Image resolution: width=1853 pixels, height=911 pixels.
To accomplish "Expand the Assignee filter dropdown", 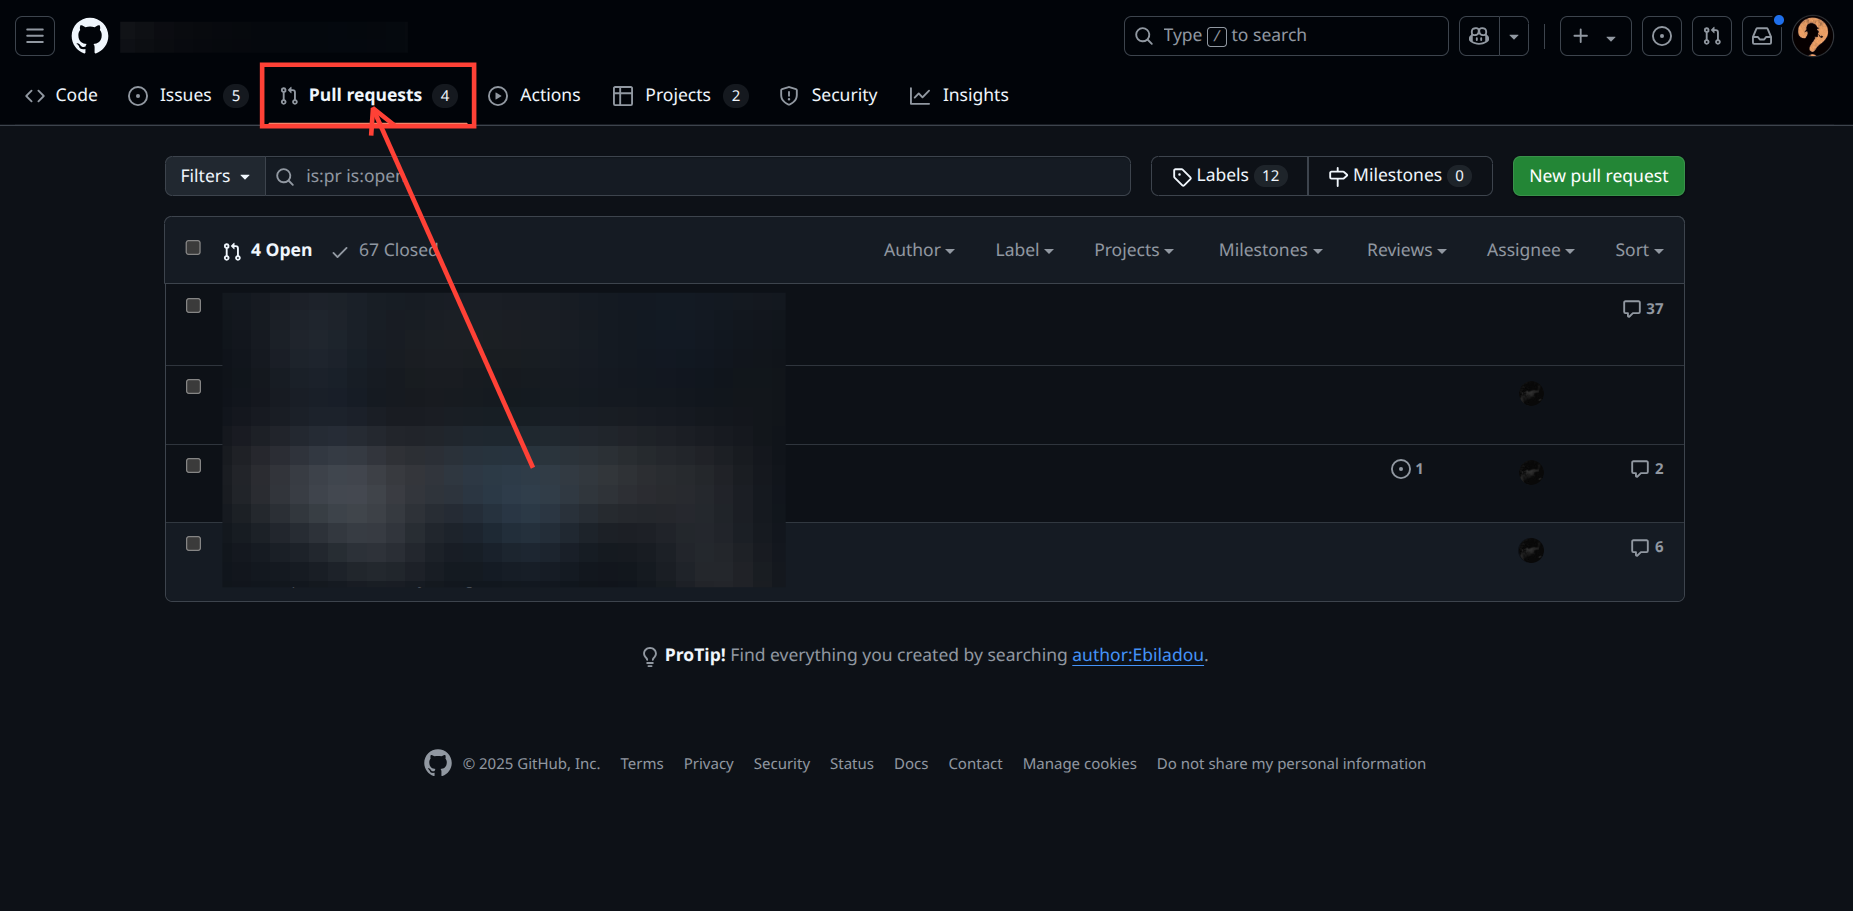I will (1529, 250).
